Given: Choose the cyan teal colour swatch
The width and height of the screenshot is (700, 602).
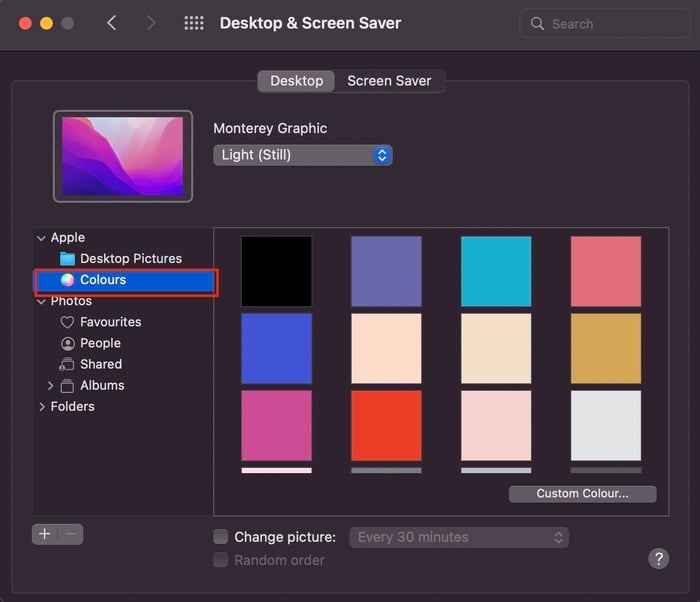Looking at the screenshot, I should click(x=496, y=272).
